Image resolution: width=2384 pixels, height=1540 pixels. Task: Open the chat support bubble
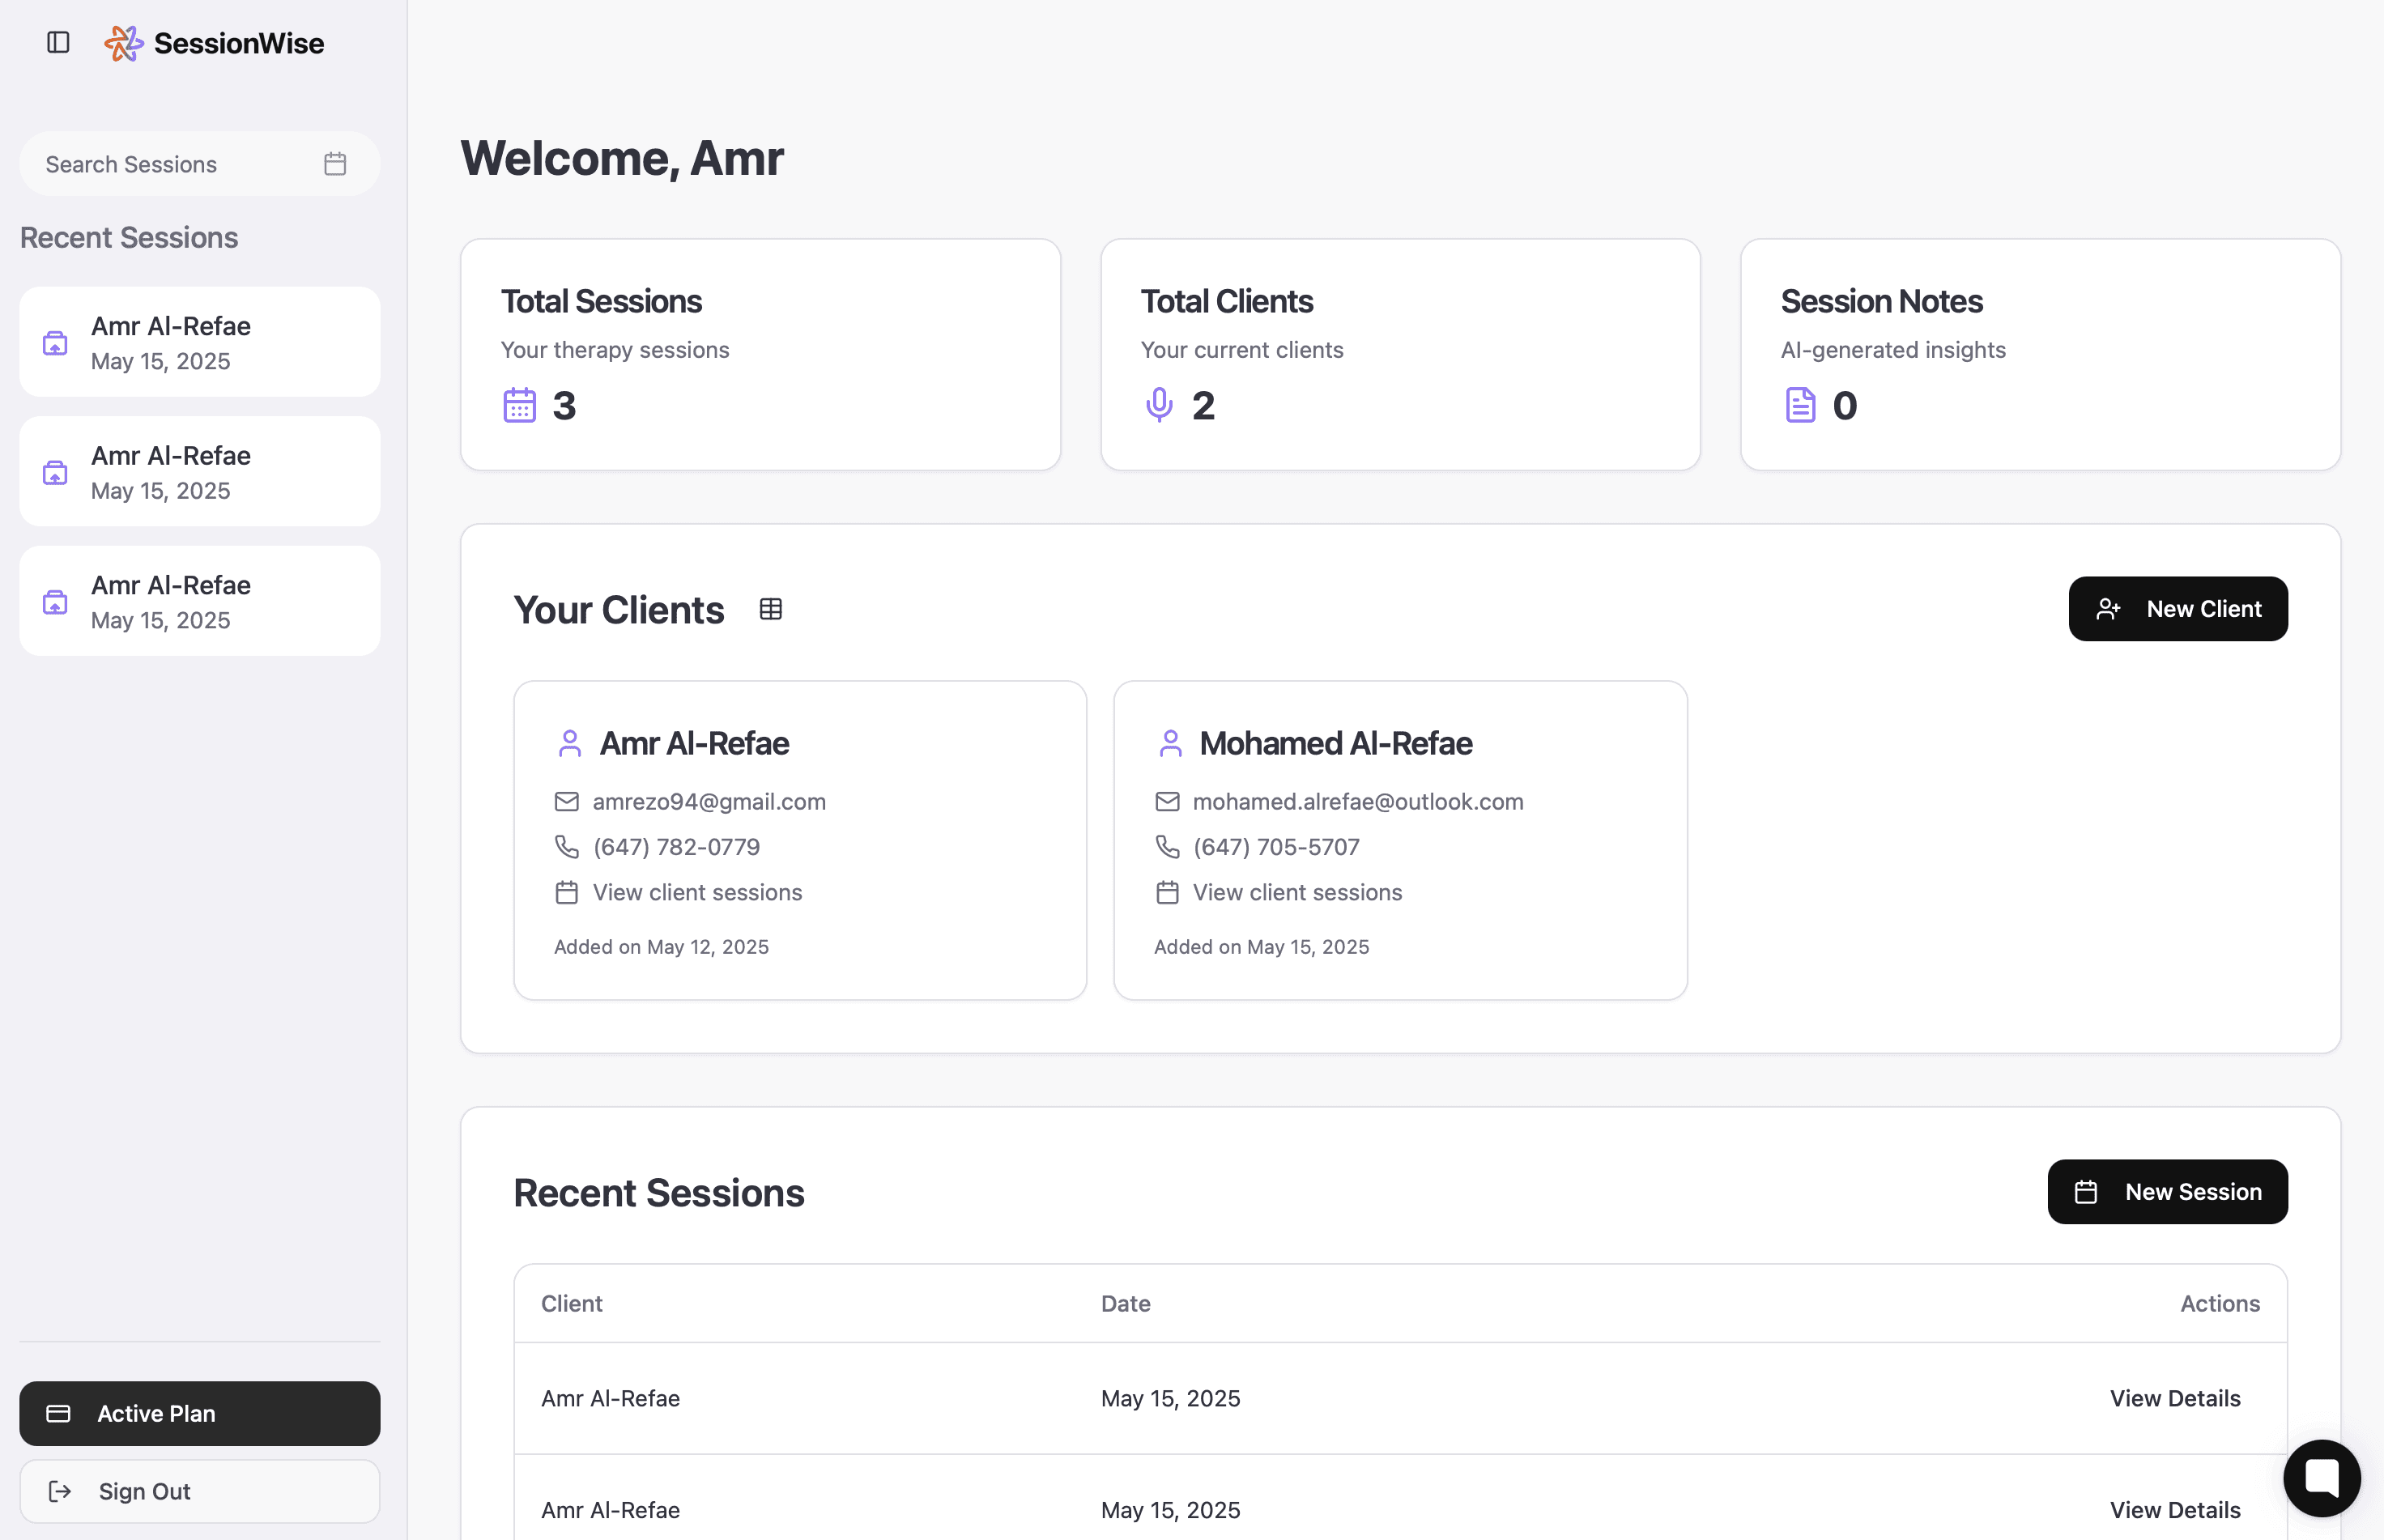click(2322, 1478)
